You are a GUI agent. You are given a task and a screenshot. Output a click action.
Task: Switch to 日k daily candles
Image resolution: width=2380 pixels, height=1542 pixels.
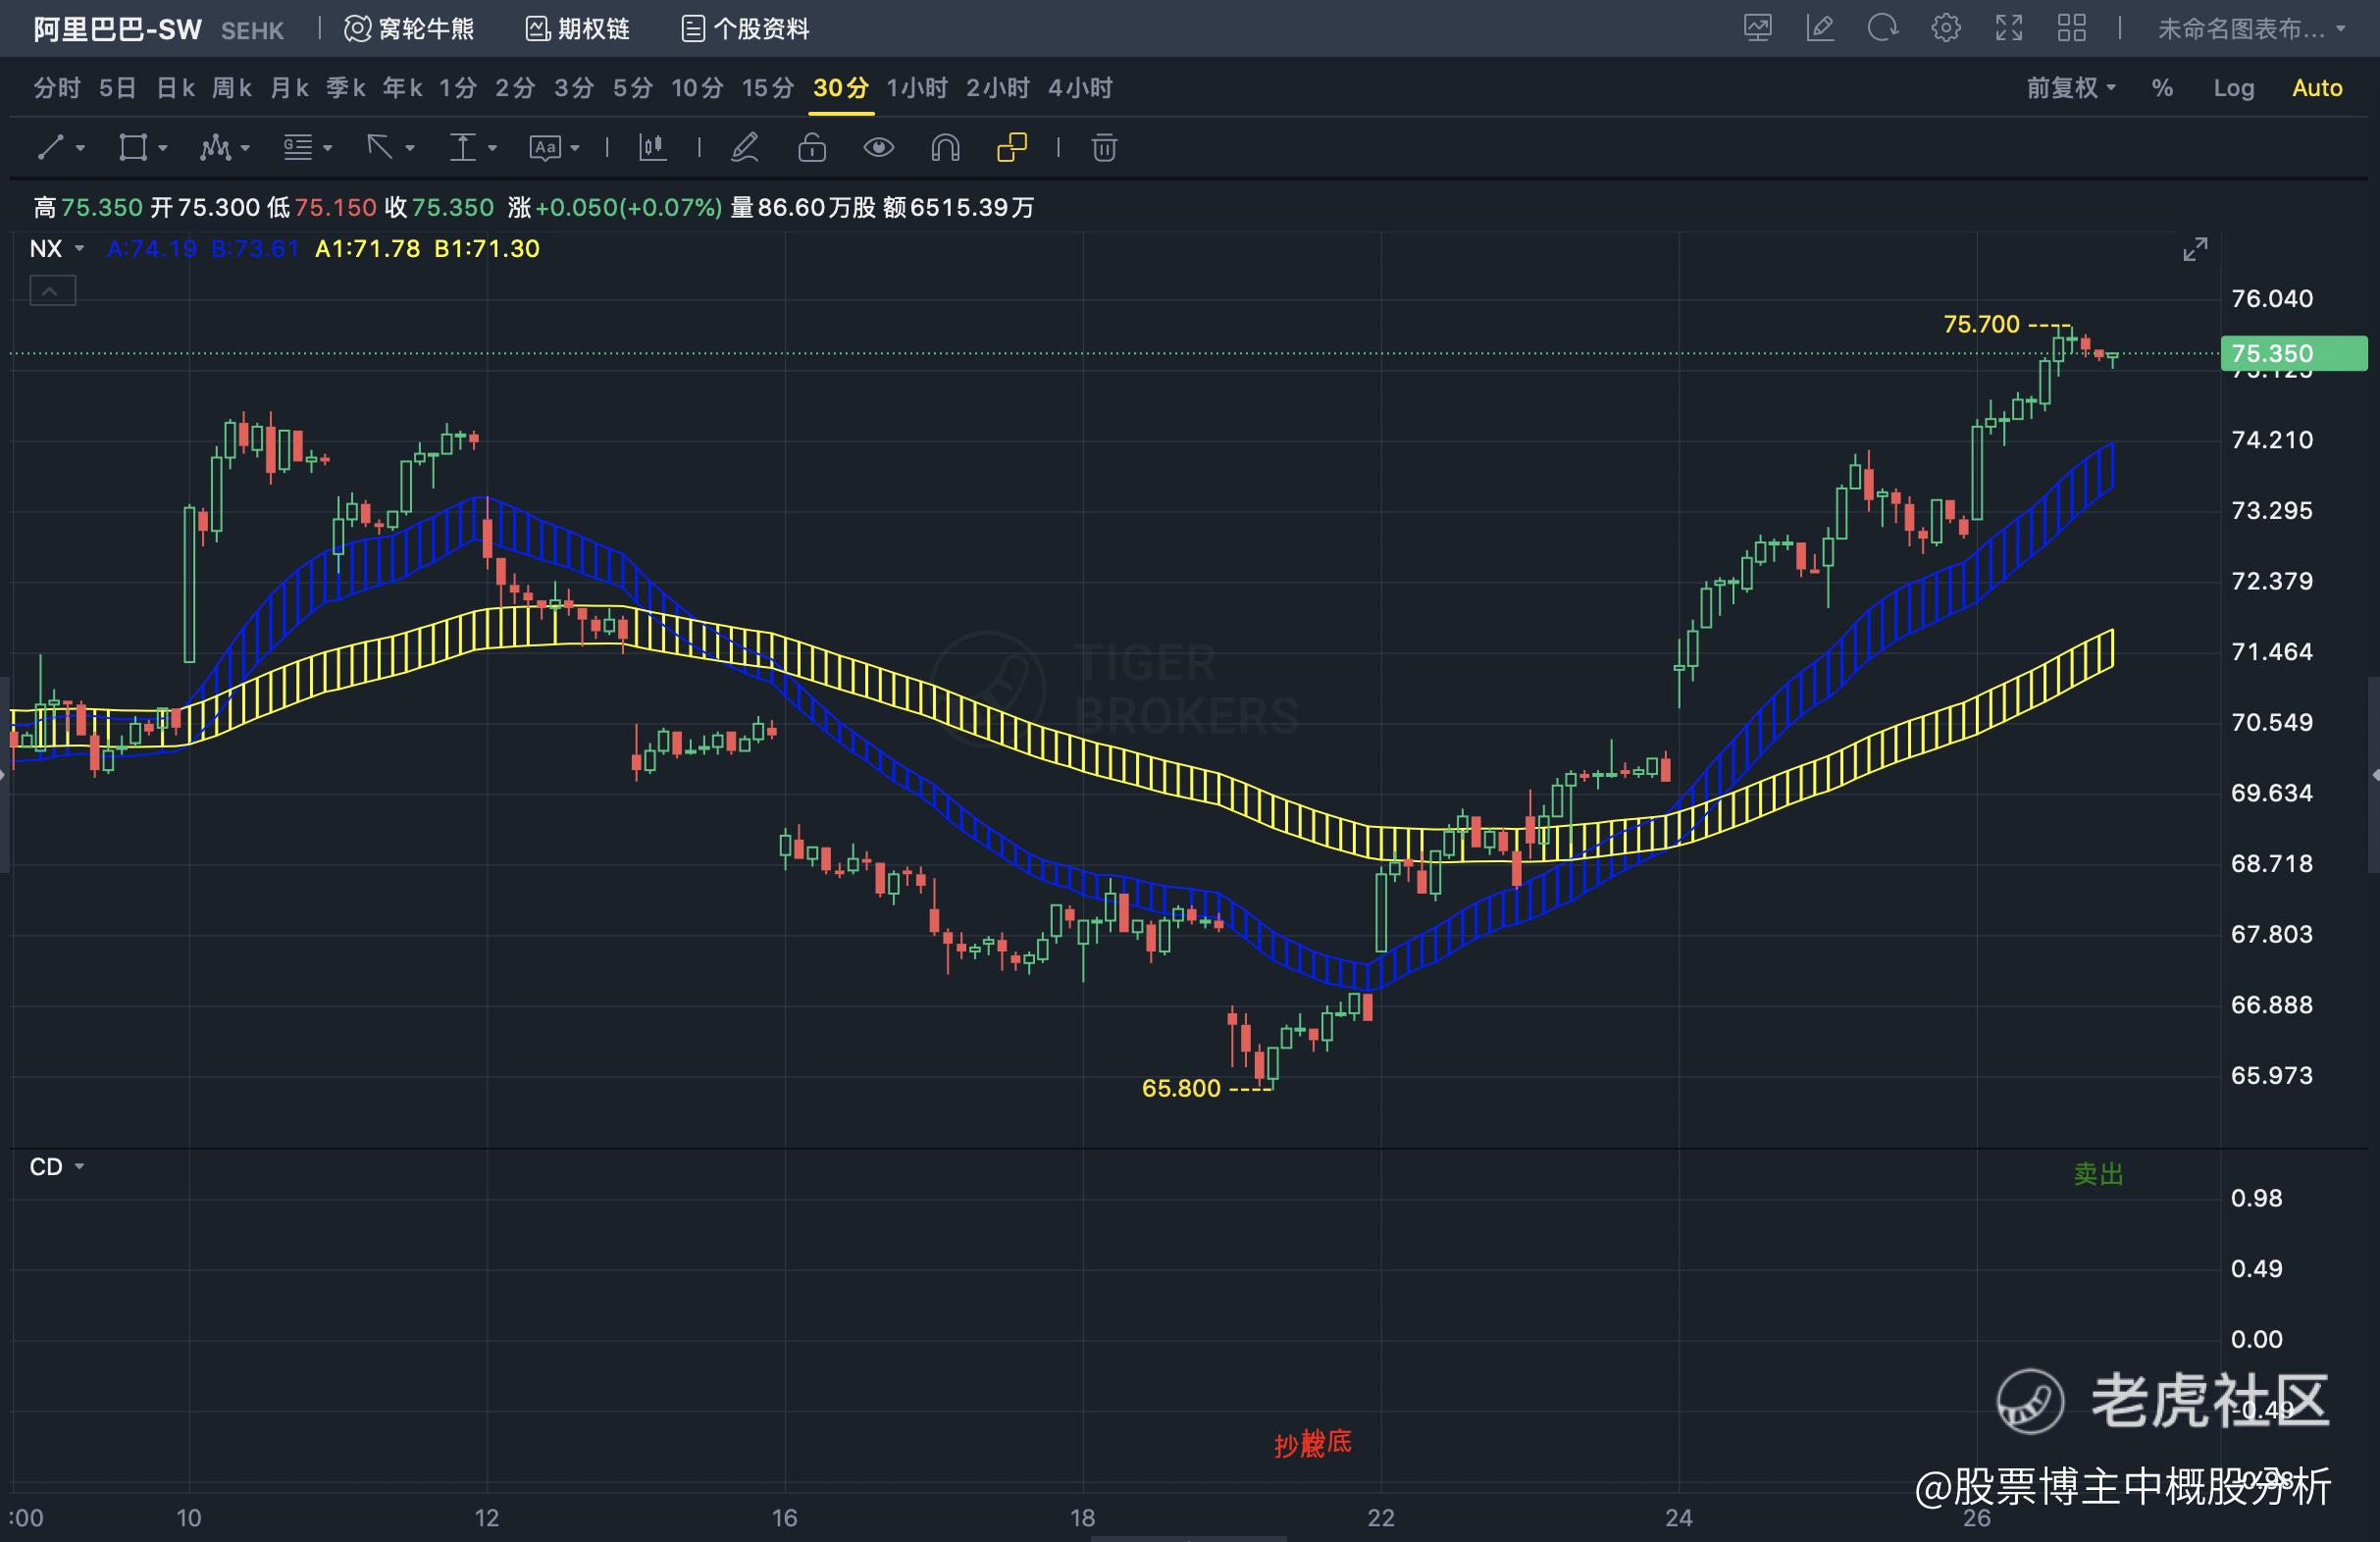175,88
